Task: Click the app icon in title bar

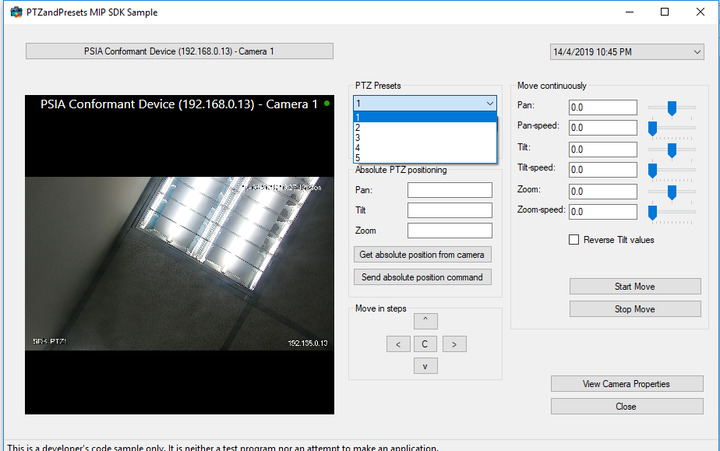Action: click(12, 12)
